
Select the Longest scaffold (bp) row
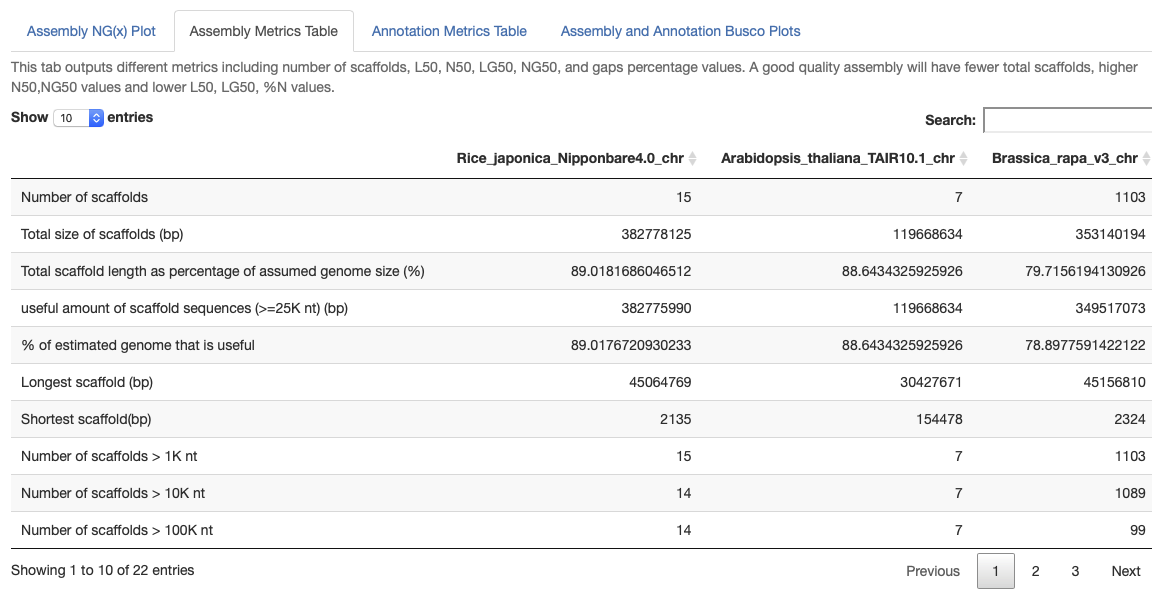point(87,382)
